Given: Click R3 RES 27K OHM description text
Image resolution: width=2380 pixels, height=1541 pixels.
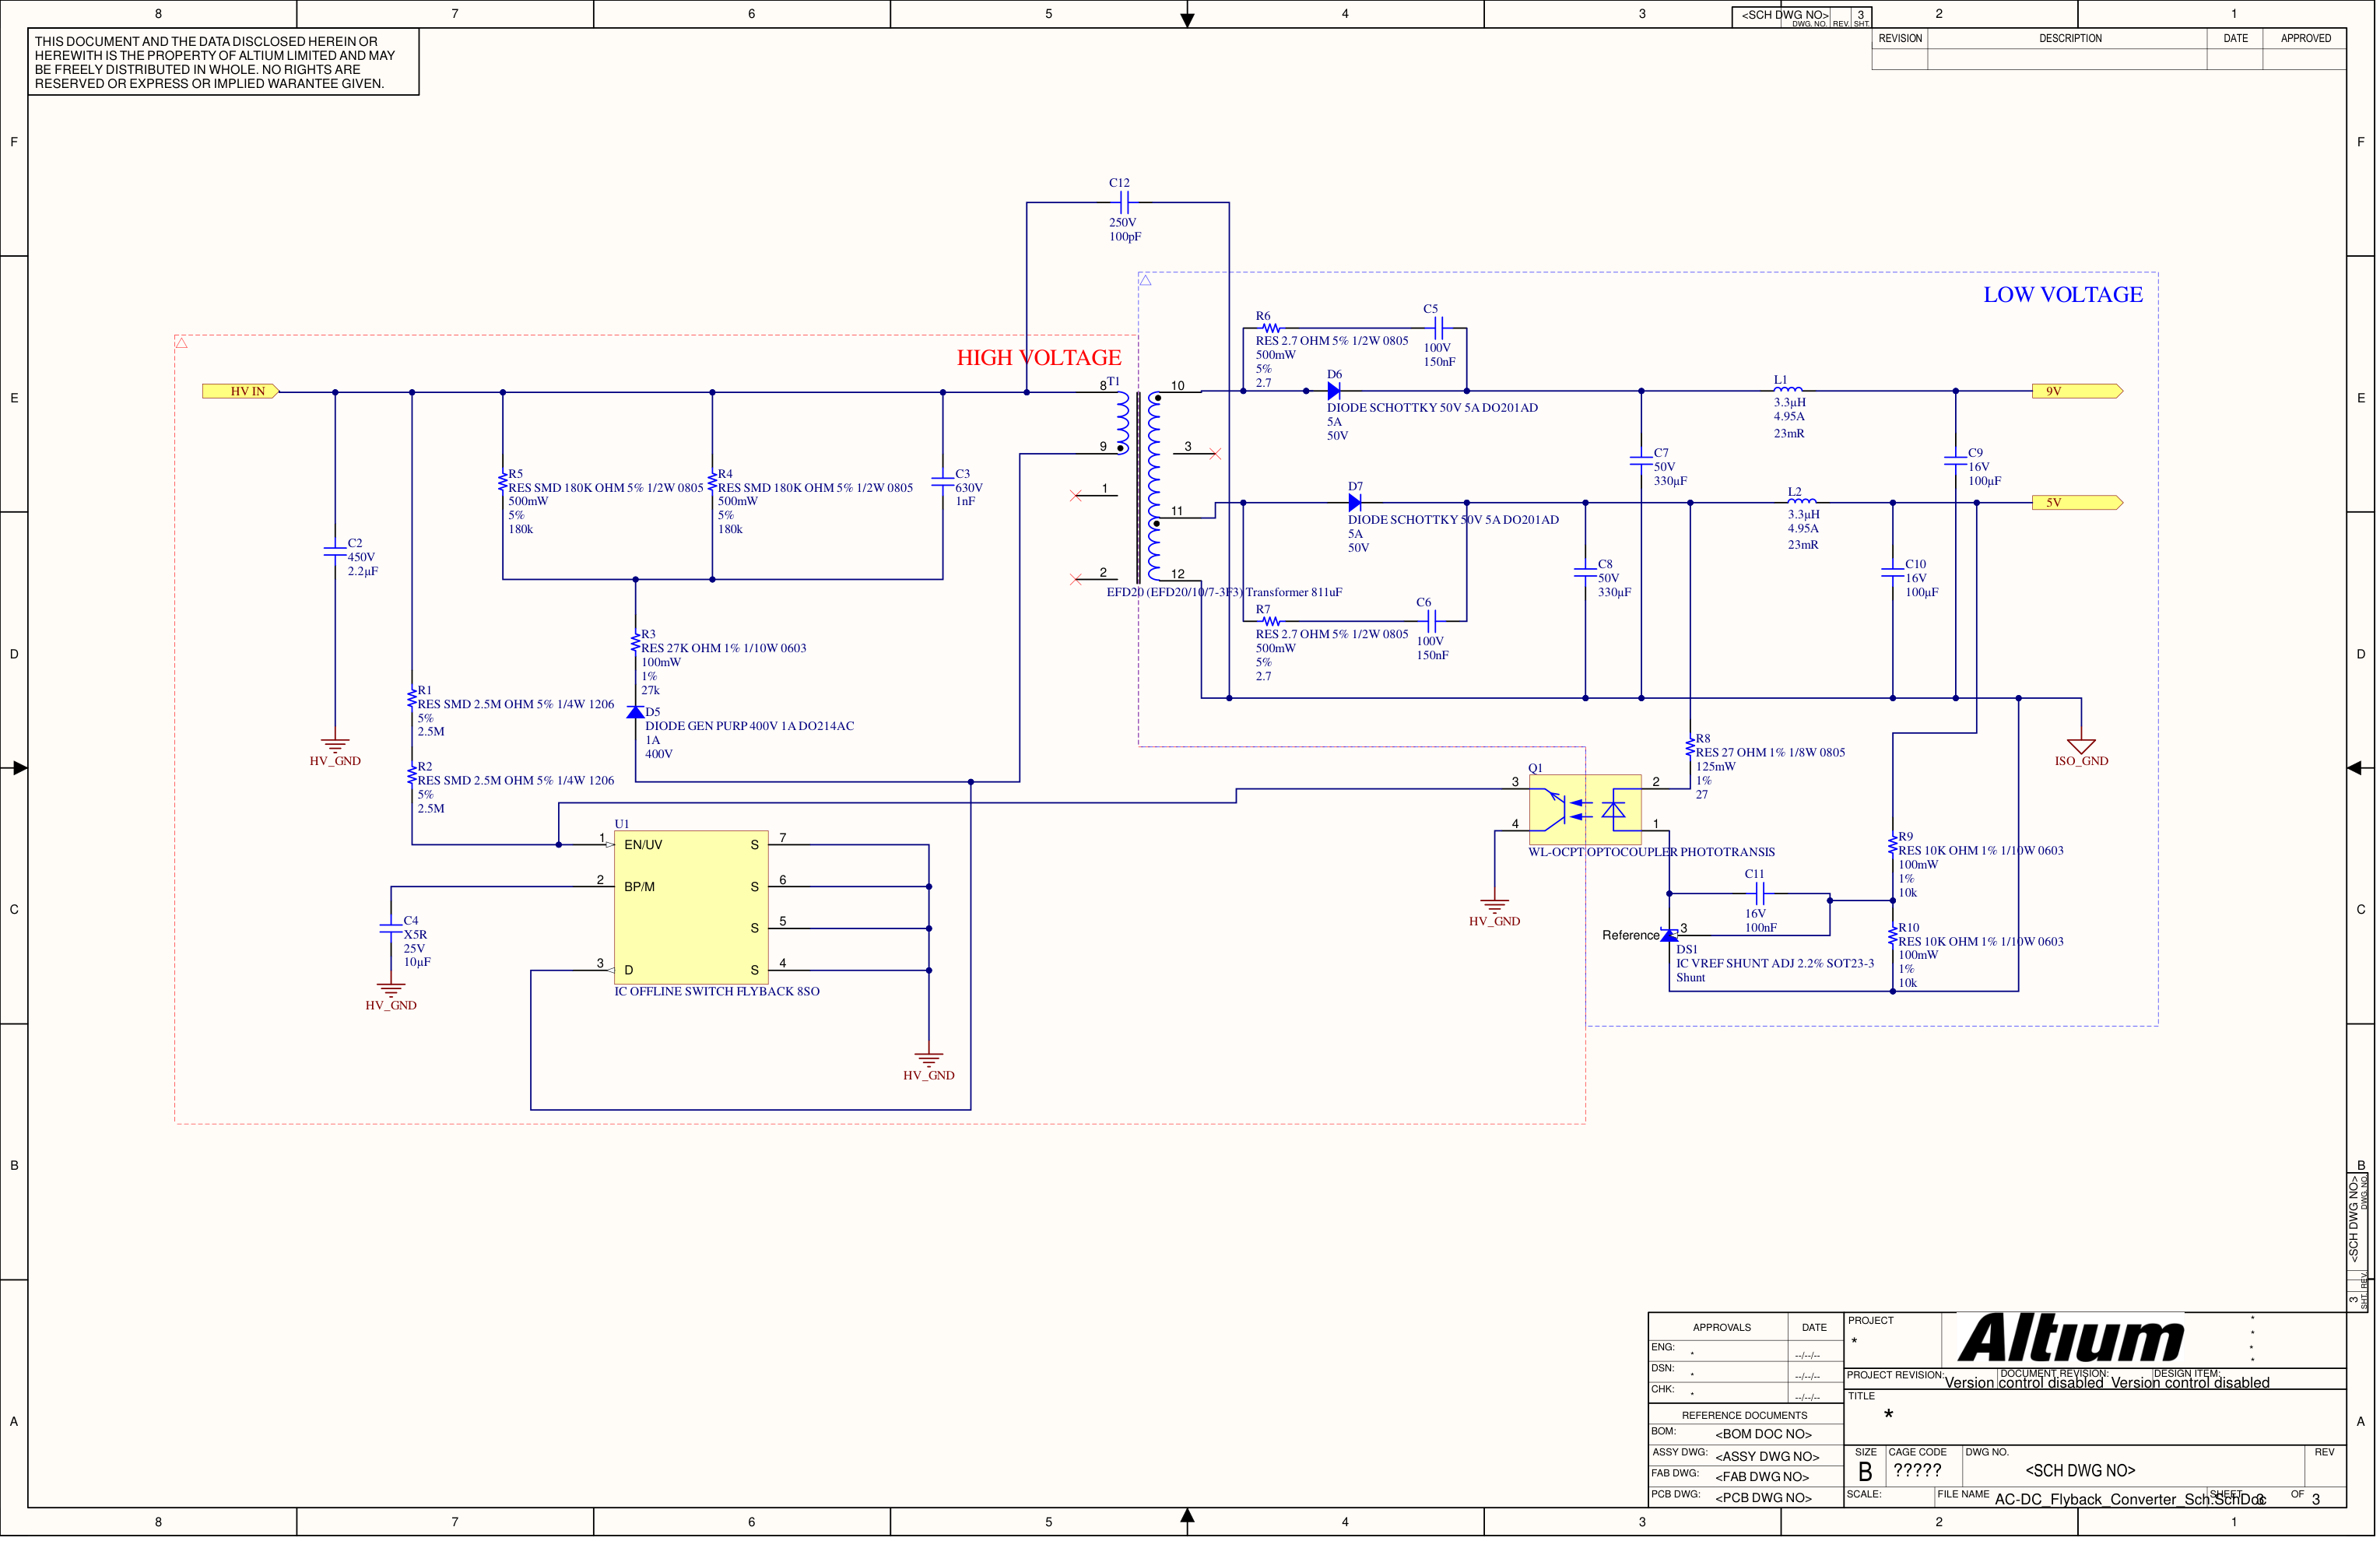Looking at the screenshot, I should click(x=723, y=648).
